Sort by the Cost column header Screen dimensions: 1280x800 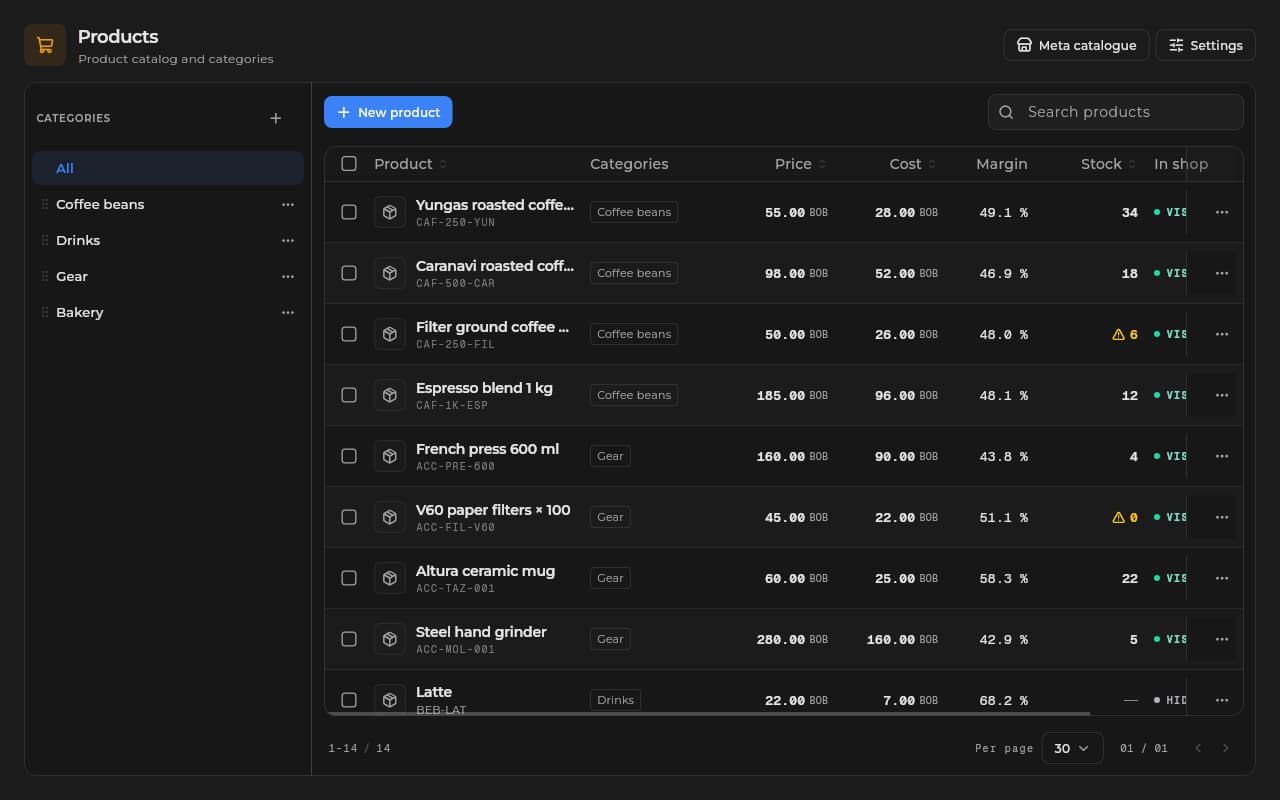coord(912,164)
